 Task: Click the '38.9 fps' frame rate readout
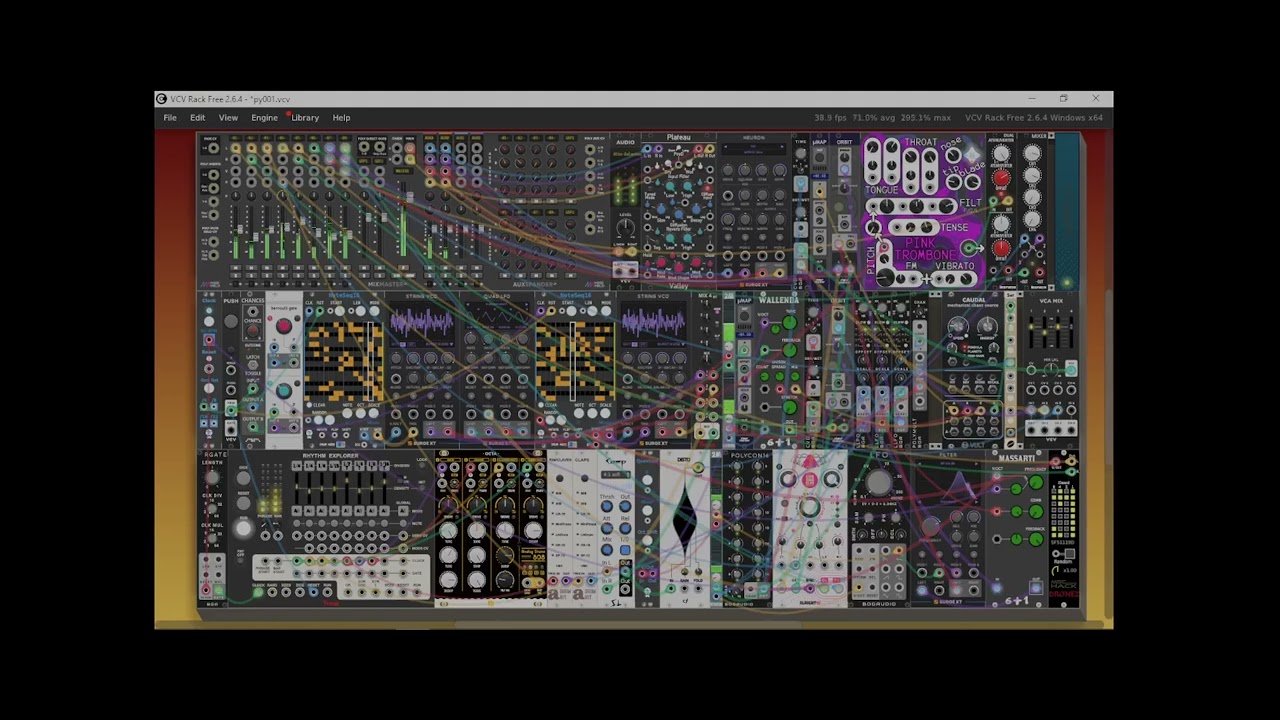[830, 118]
